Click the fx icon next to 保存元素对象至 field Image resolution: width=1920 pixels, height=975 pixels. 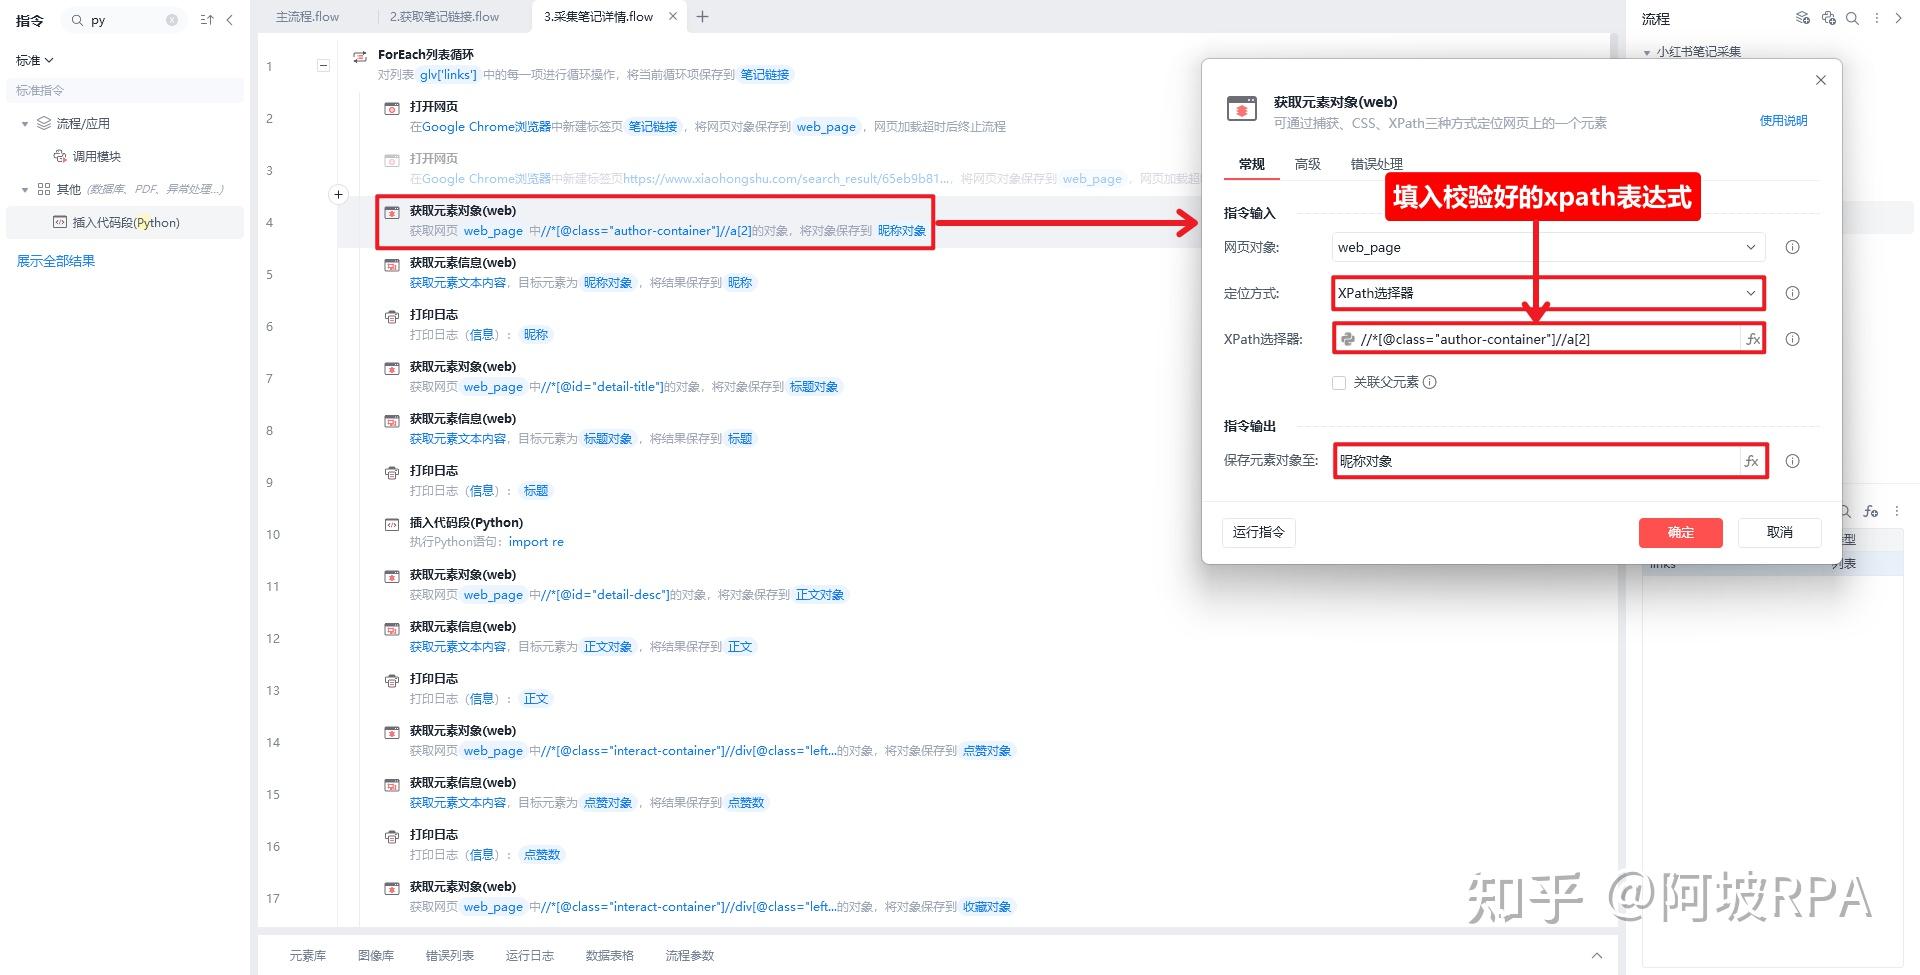[1753, 461]
